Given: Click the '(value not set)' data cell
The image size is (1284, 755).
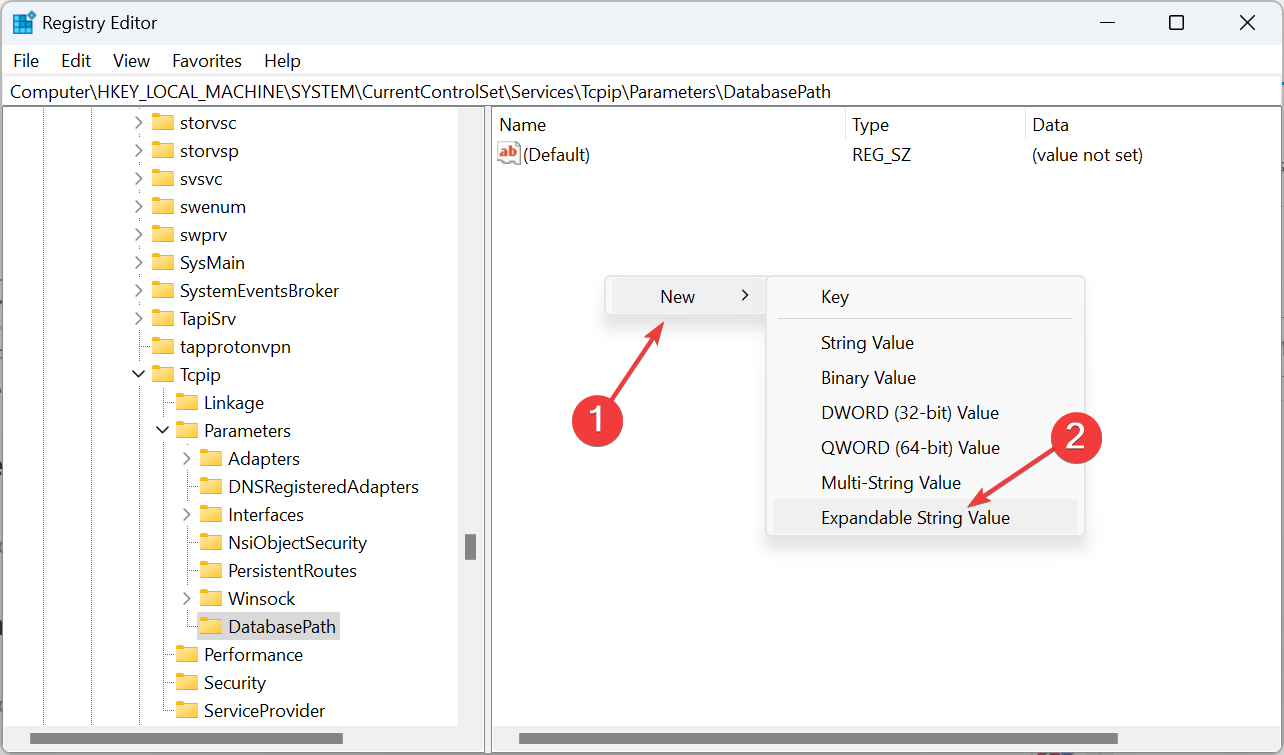Looking at the screenshot, I should coord(1087,155).
